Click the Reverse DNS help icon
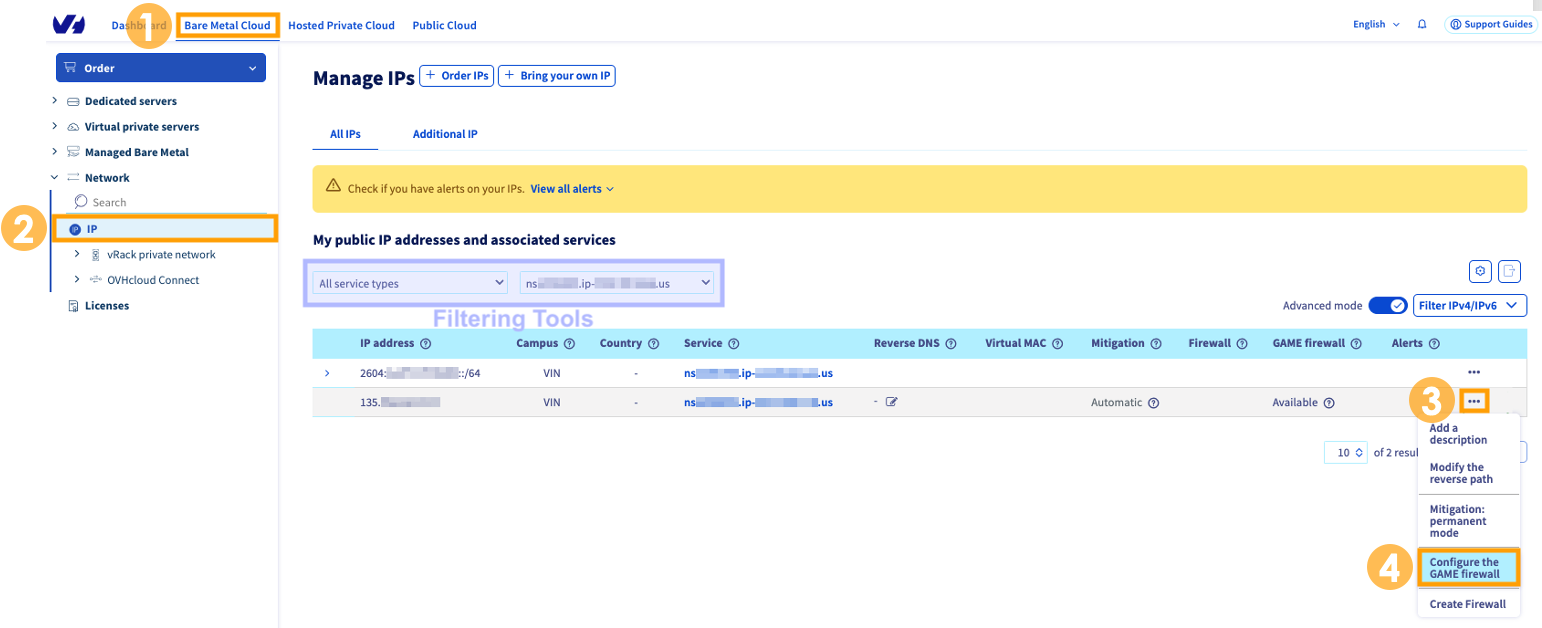1542x628 pixels. 951,343
